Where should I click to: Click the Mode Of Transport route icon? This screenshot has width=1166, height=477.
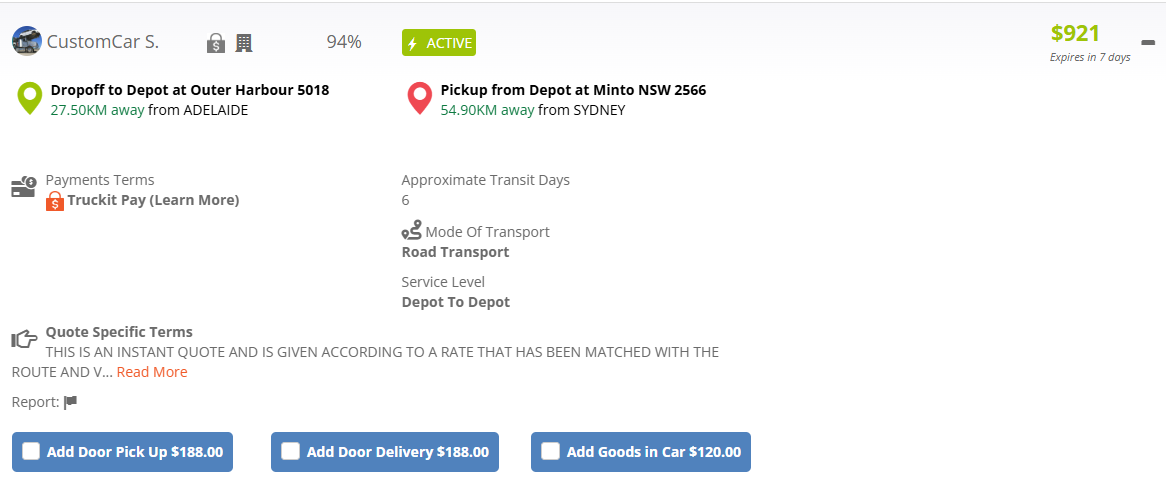(x=411, y=231)
